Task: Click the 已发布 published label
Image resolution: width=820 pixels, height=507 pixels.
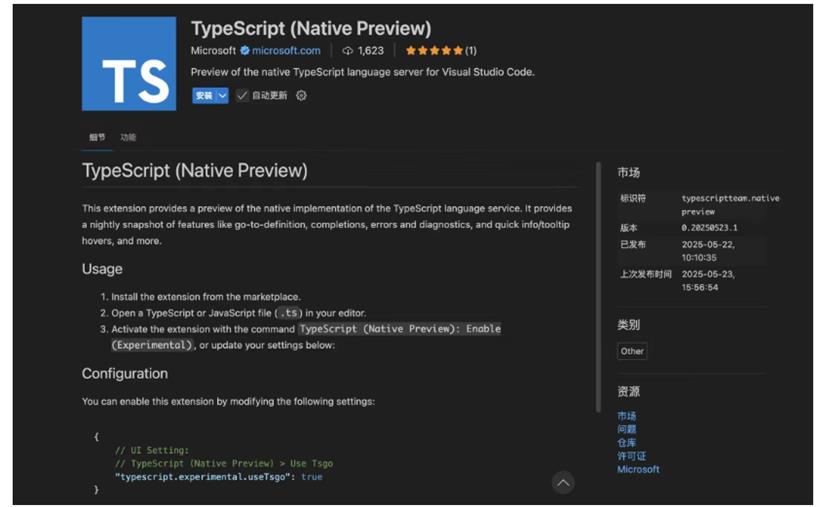Action: (633, 244)
